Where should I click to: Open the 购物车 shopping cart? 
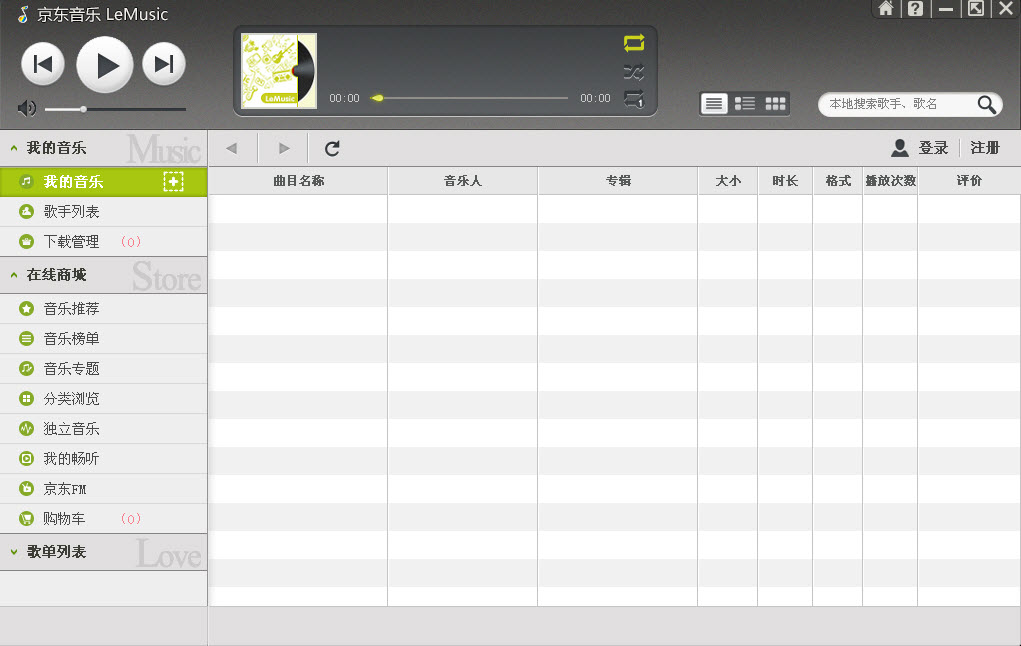click(x=60, y=518)
